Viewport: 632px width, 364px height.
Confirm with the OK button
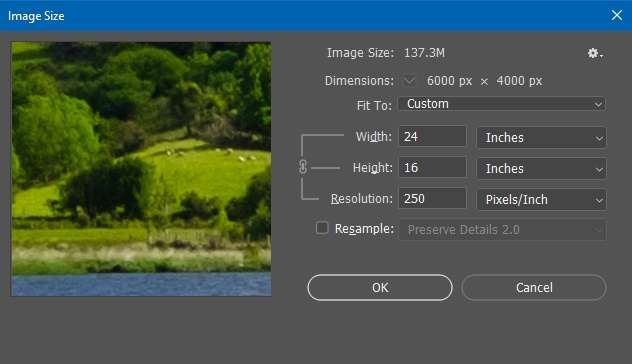tap(380, 287)
